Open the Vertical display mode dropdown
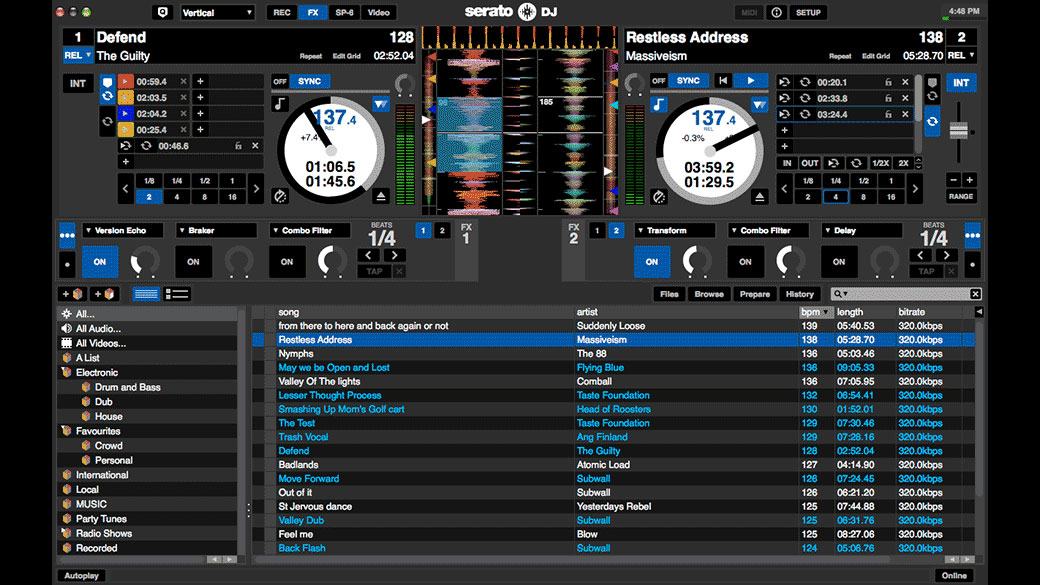Viewport: 1040px width, 585px height. (x=218, y=13)
